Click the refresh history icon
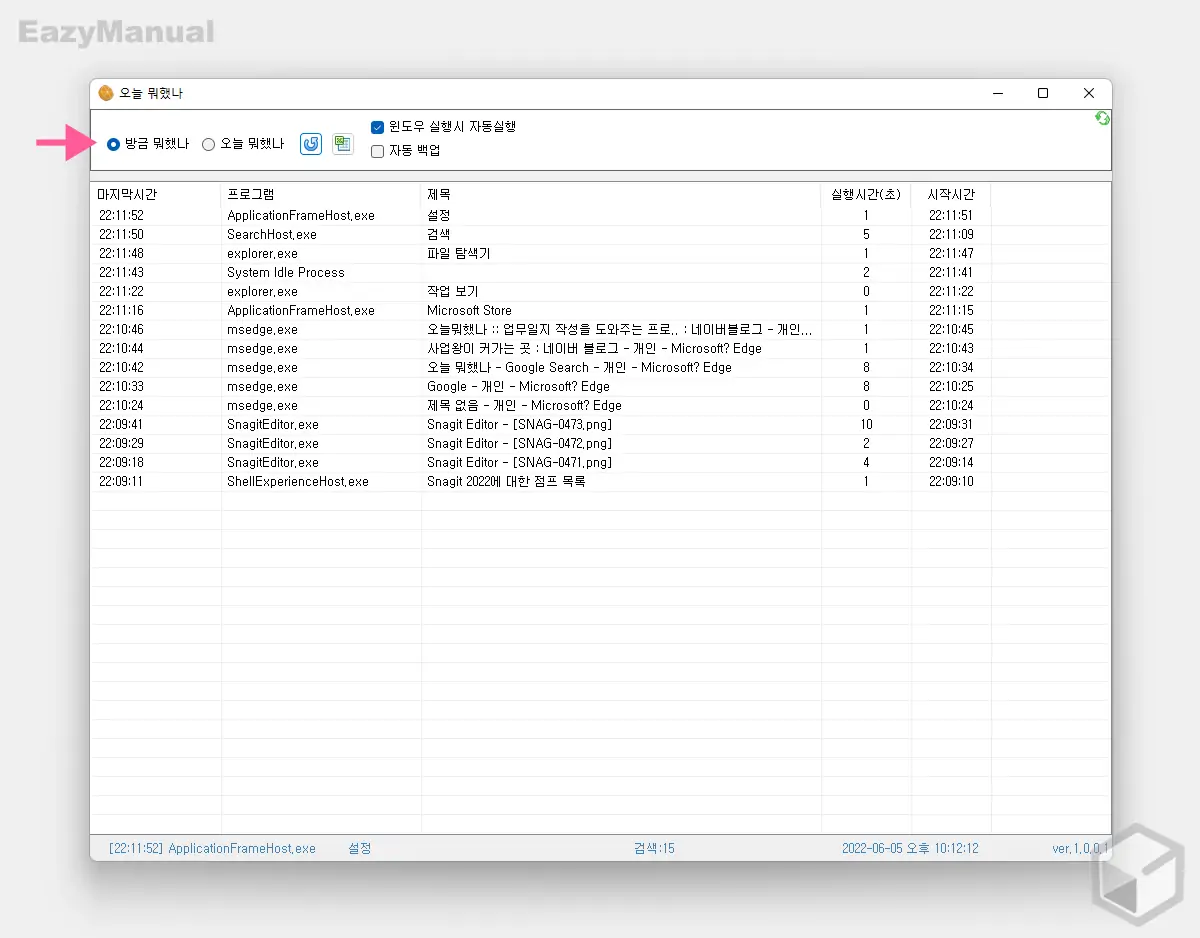The width and height of the screenshot is (1200, 938). point(310,144)
